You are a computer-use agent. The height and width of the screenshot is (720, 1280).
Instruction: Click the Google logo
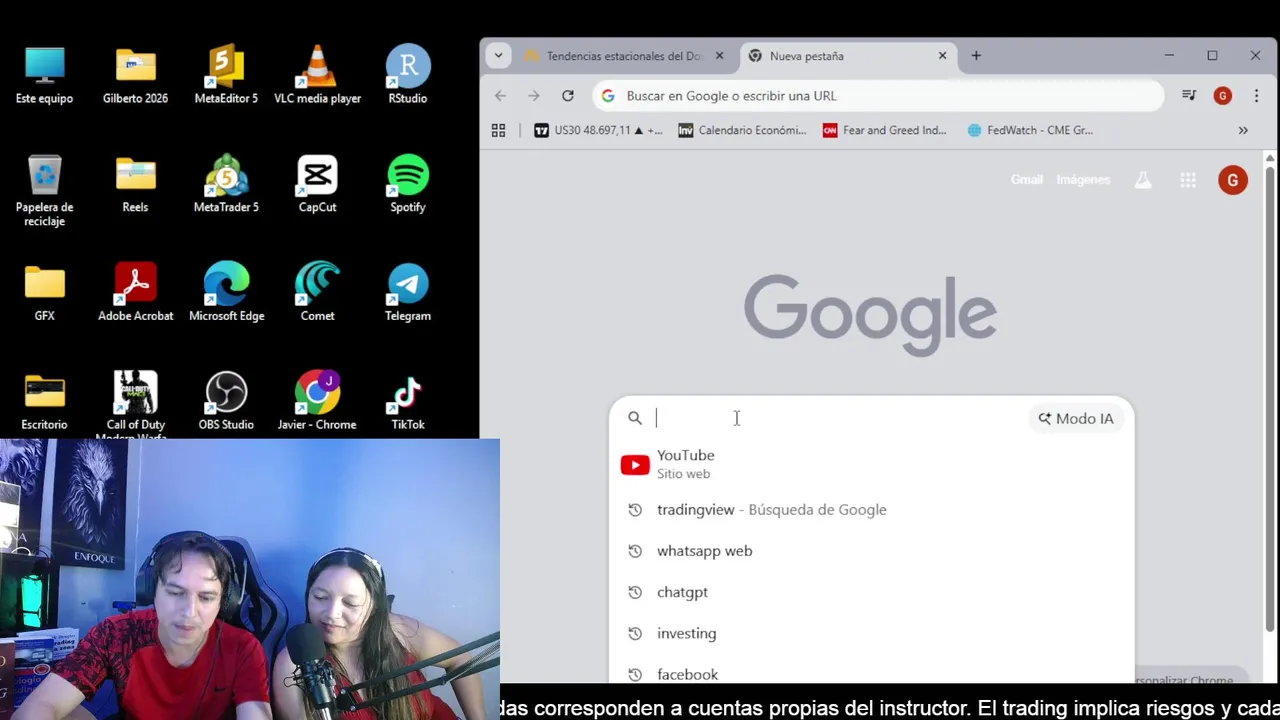tap(870, 315)
